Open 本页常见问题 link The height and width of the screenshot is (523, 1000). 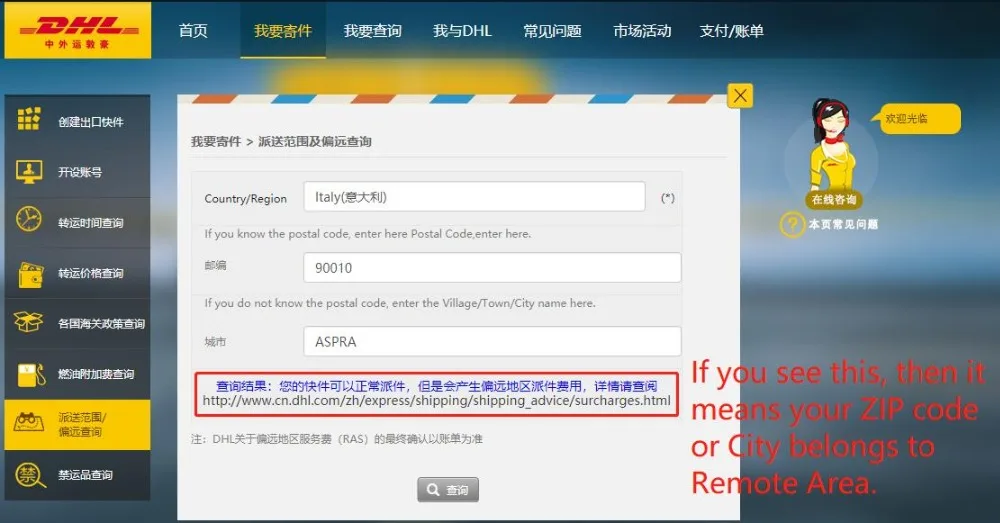(x=844, y=225)
